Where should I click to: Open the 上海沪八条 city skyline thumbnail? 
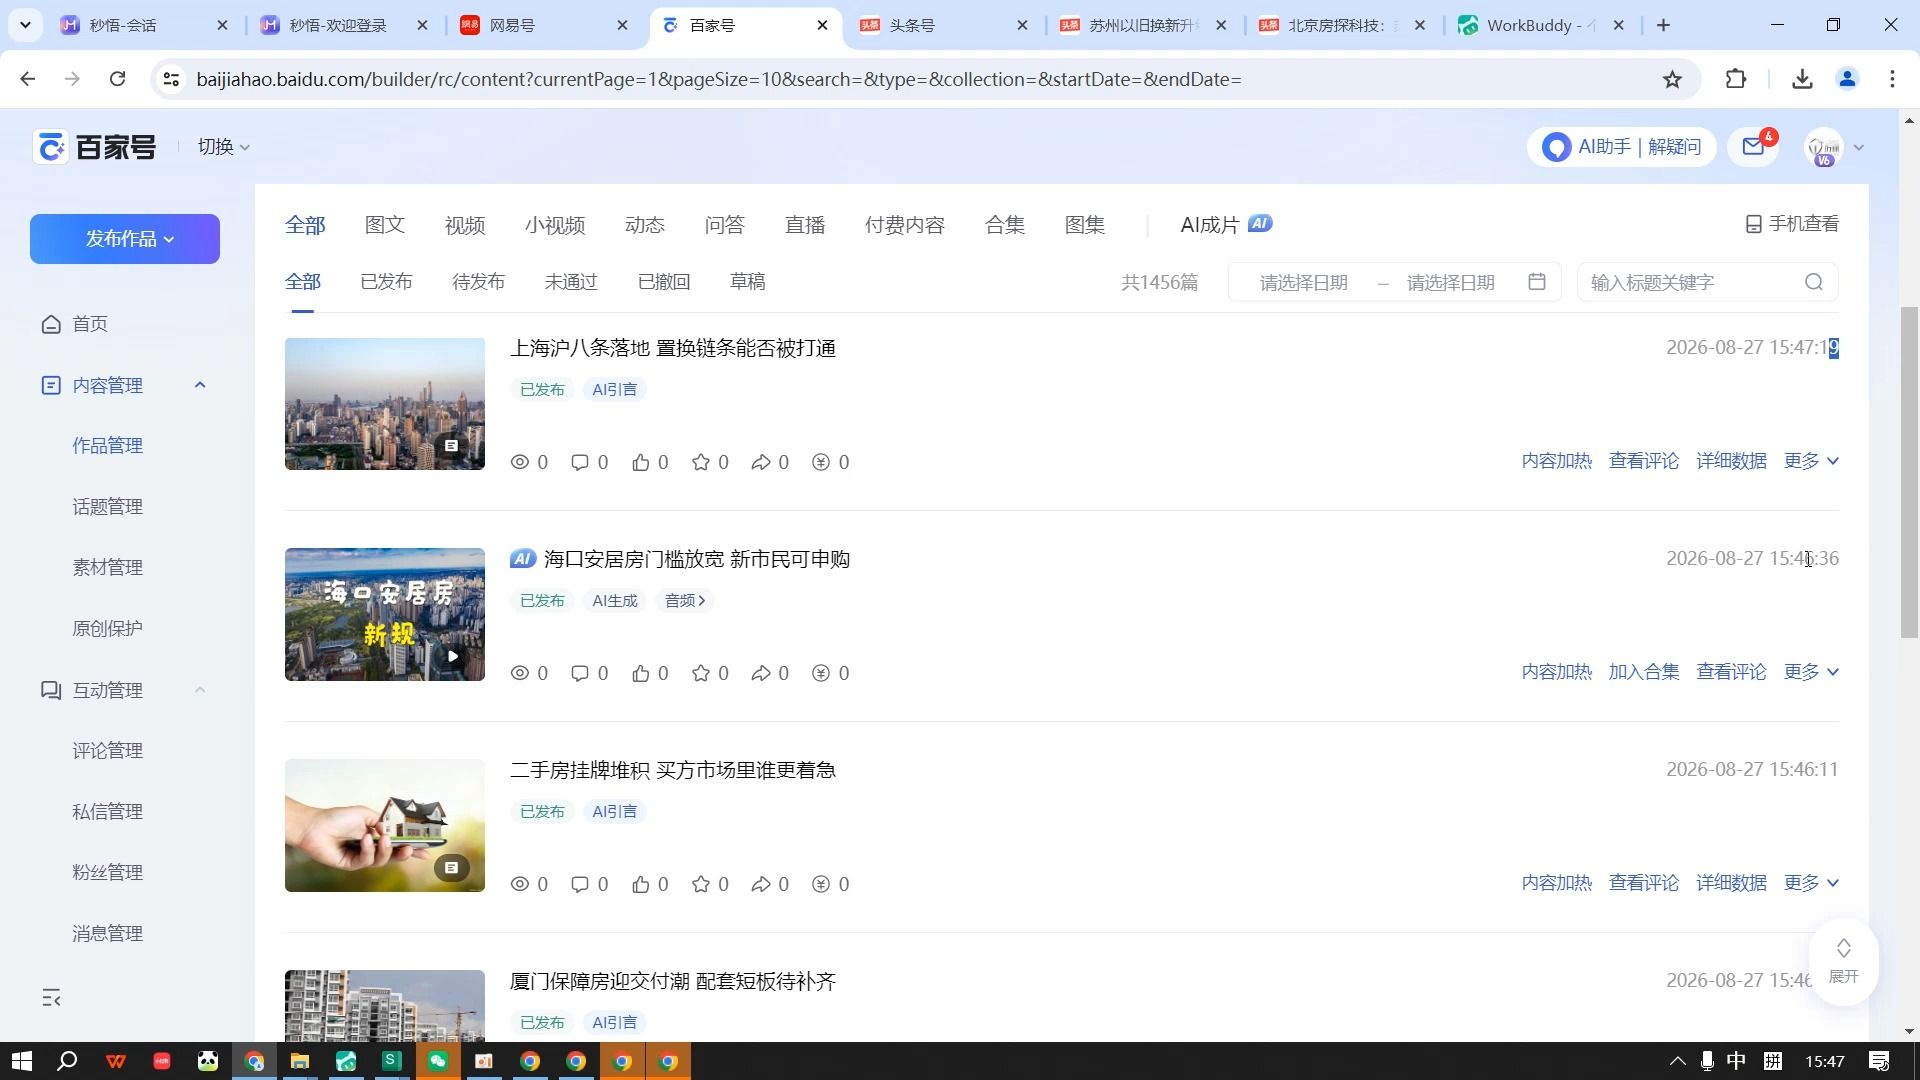coord(385,404)
